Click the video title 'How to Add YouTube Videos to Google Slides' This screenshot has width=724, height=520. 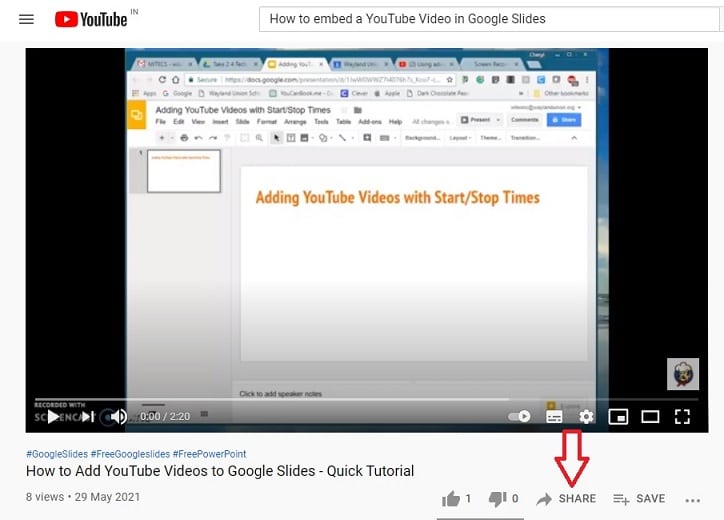pyautogui.click(x=220, y=471)
